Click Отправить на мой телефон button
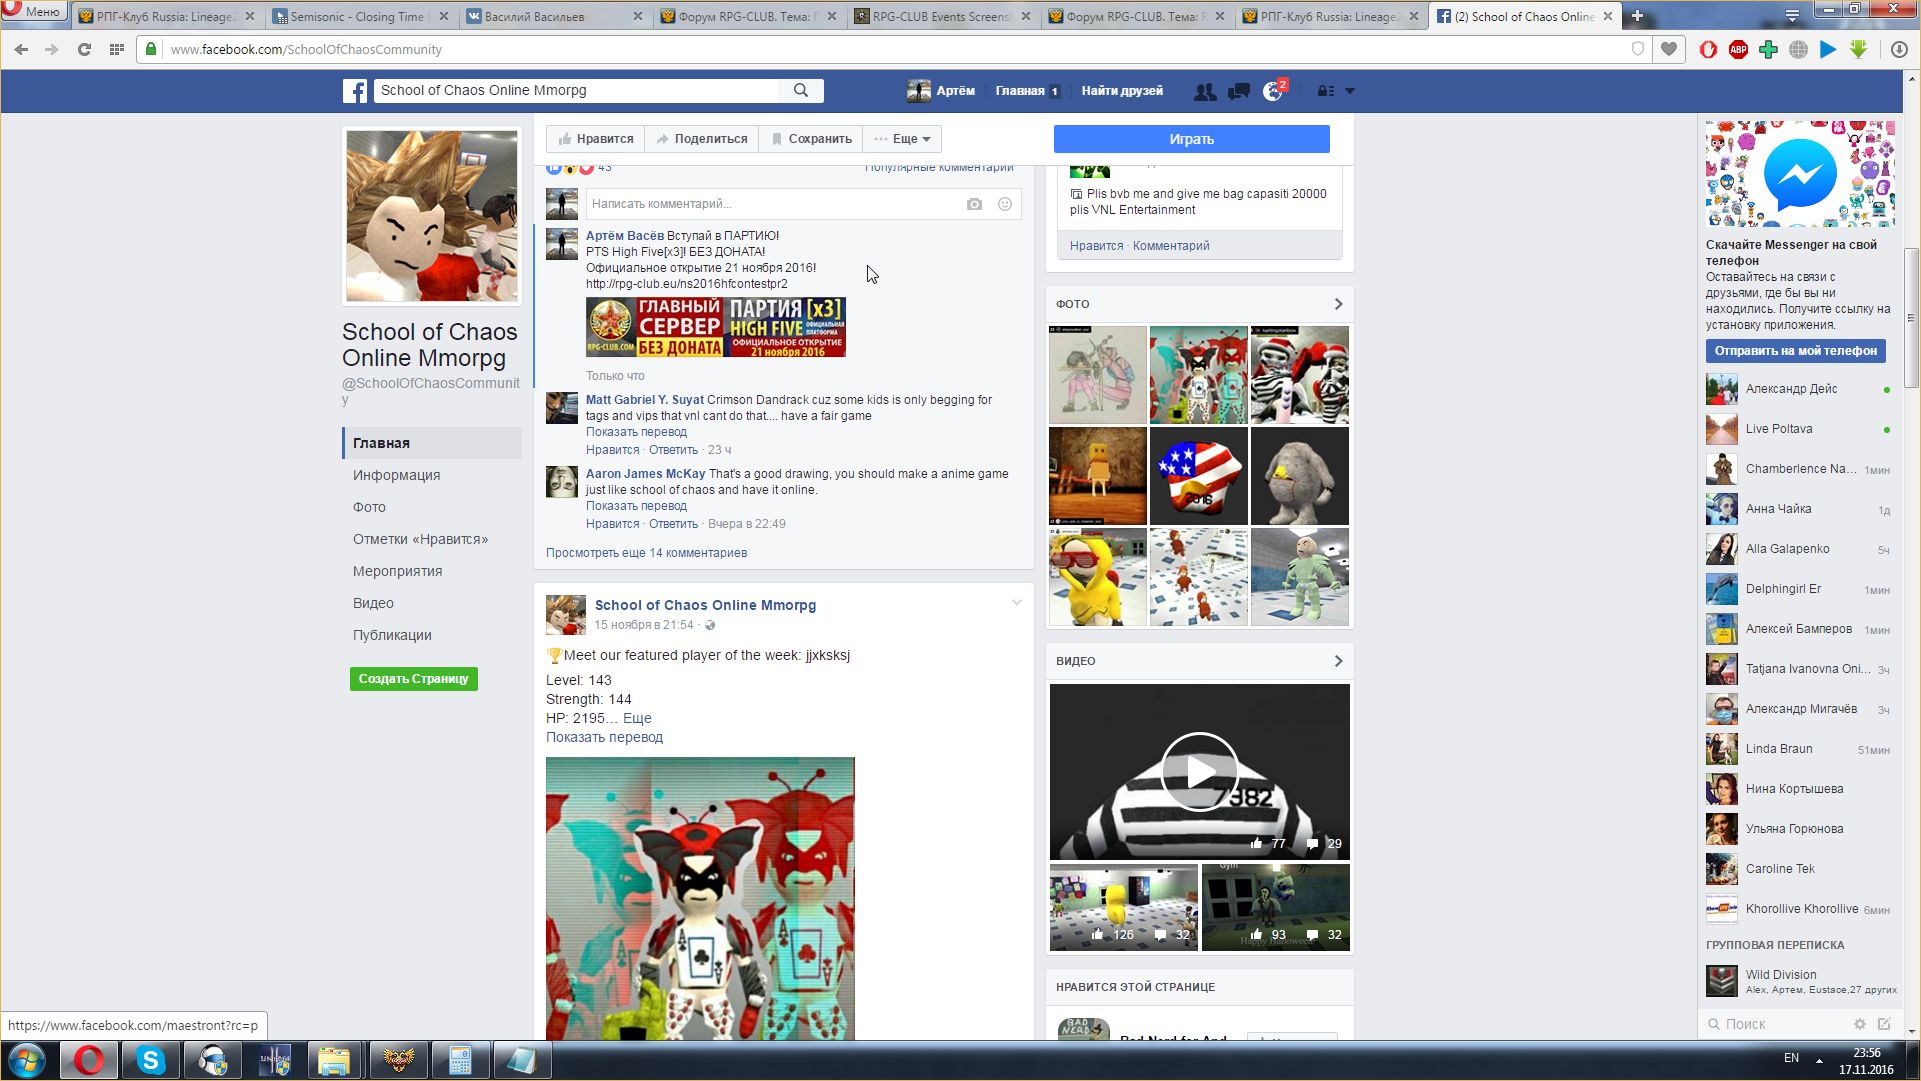Image resolution: width=1921 pixels, height=1081 pixels. pyautogui.click(x=1795, y=351)
